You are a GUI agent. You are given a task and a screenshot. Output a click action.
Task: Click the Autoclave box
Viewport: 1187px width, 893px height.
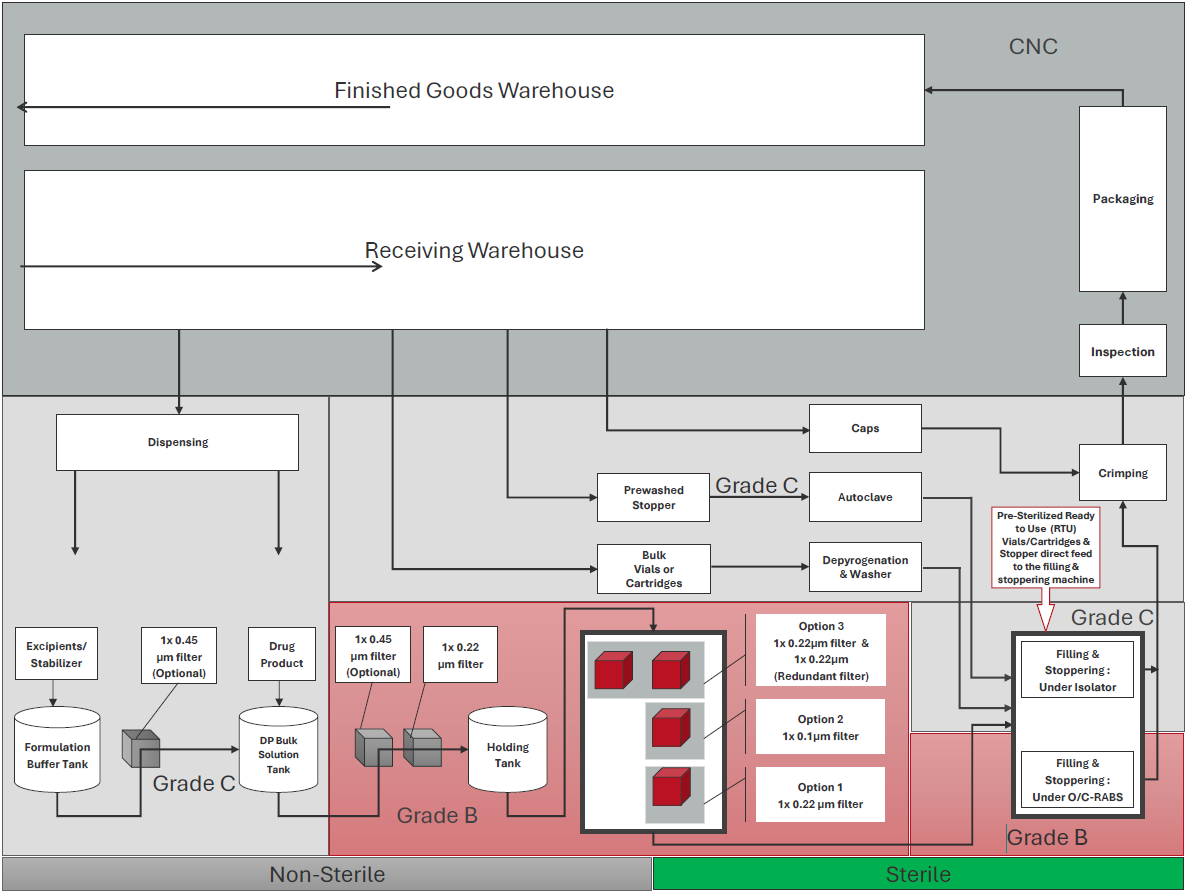point(865,497)
